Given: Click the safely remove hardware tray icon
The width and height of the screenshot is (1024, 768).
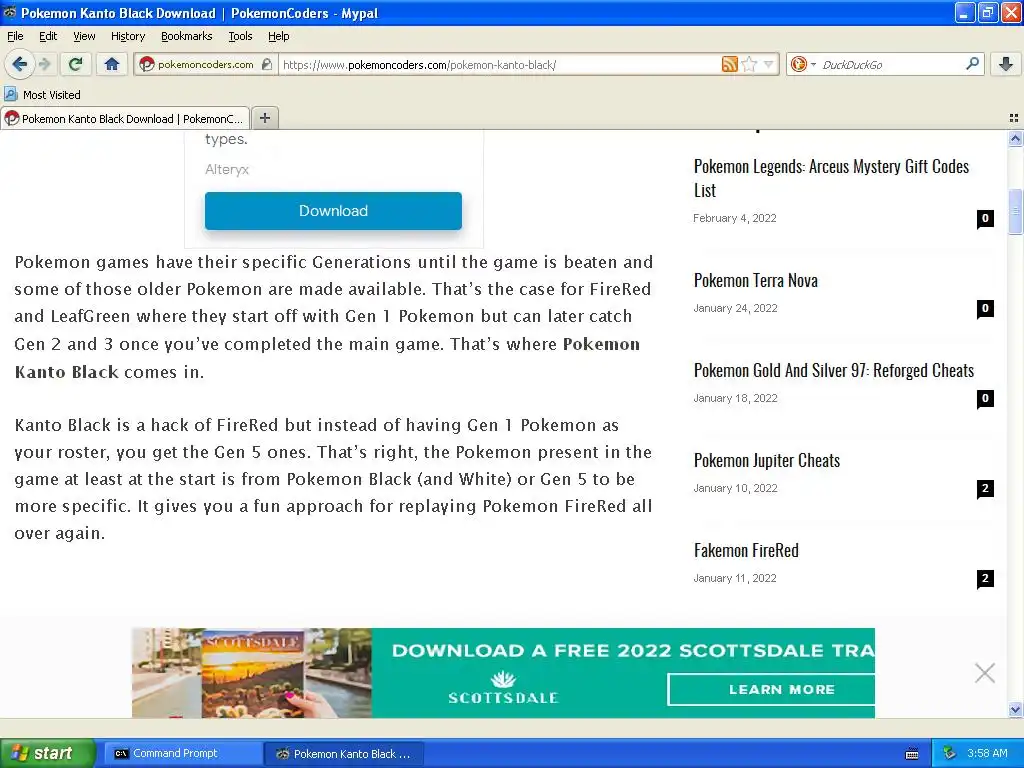Looking at the screenshot, I should [x=950, y=753].
